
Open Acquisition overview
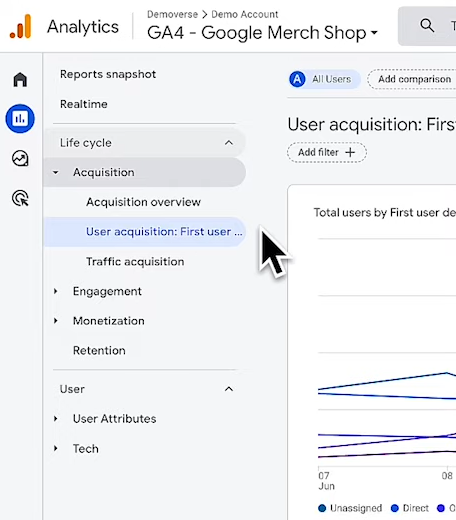143,202
